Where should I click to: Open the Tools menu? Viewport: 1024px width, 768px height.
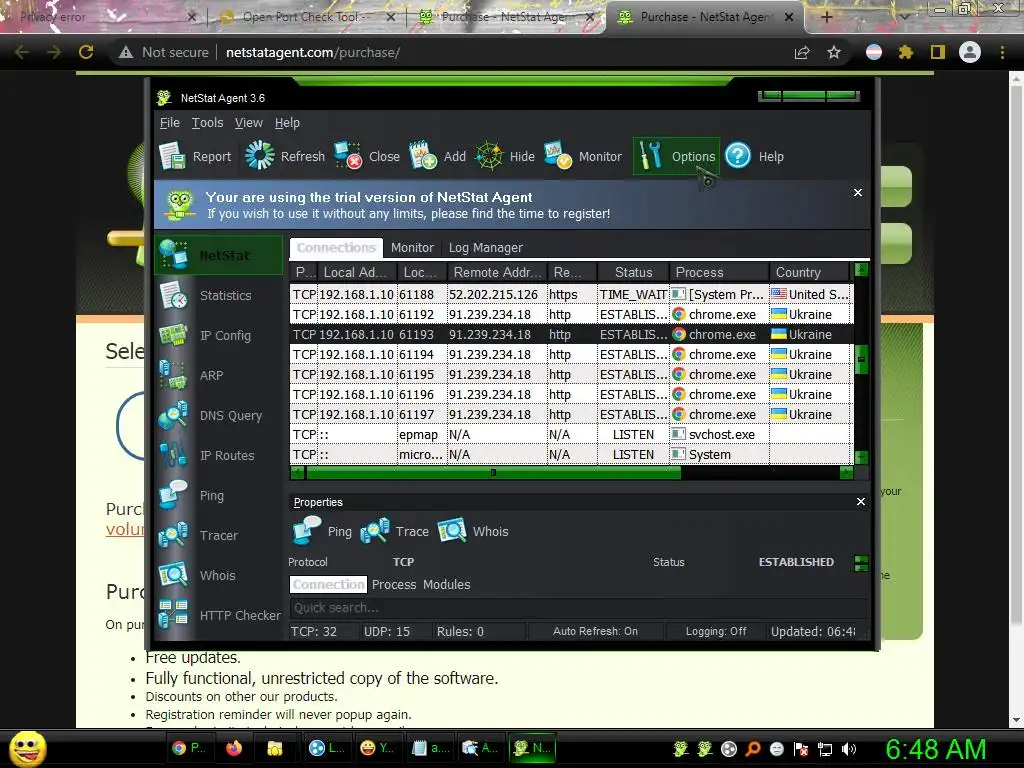207,123
